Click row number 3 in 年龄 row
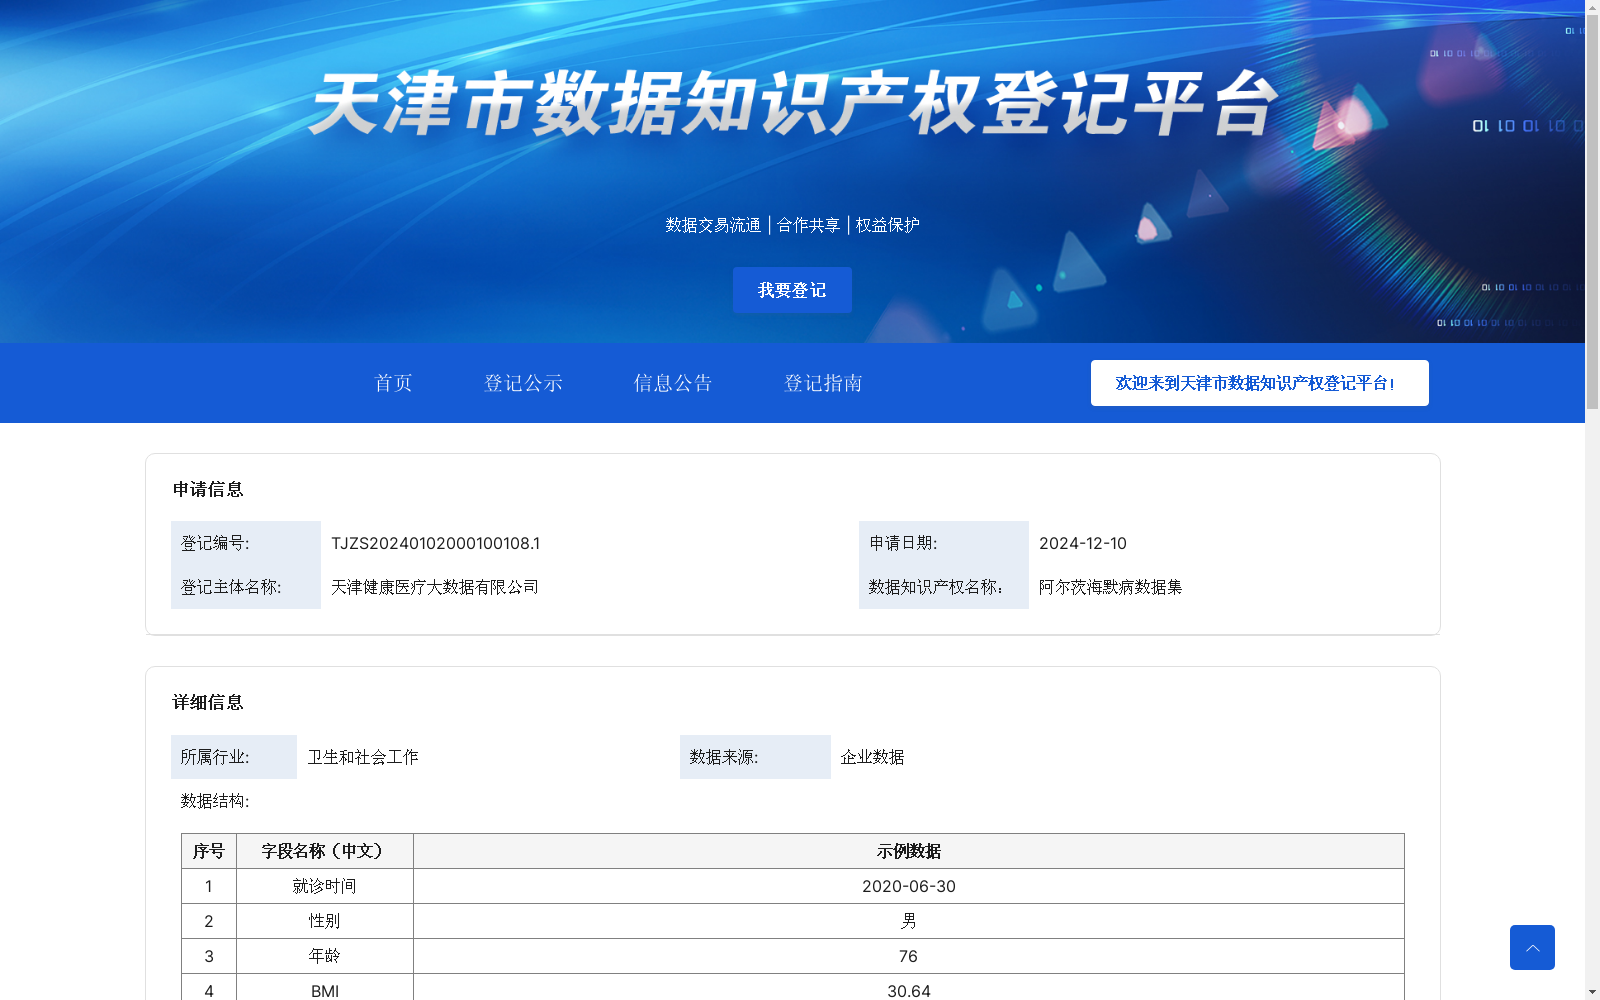This screenshot has height=1000, width=1600. (209, 956)
